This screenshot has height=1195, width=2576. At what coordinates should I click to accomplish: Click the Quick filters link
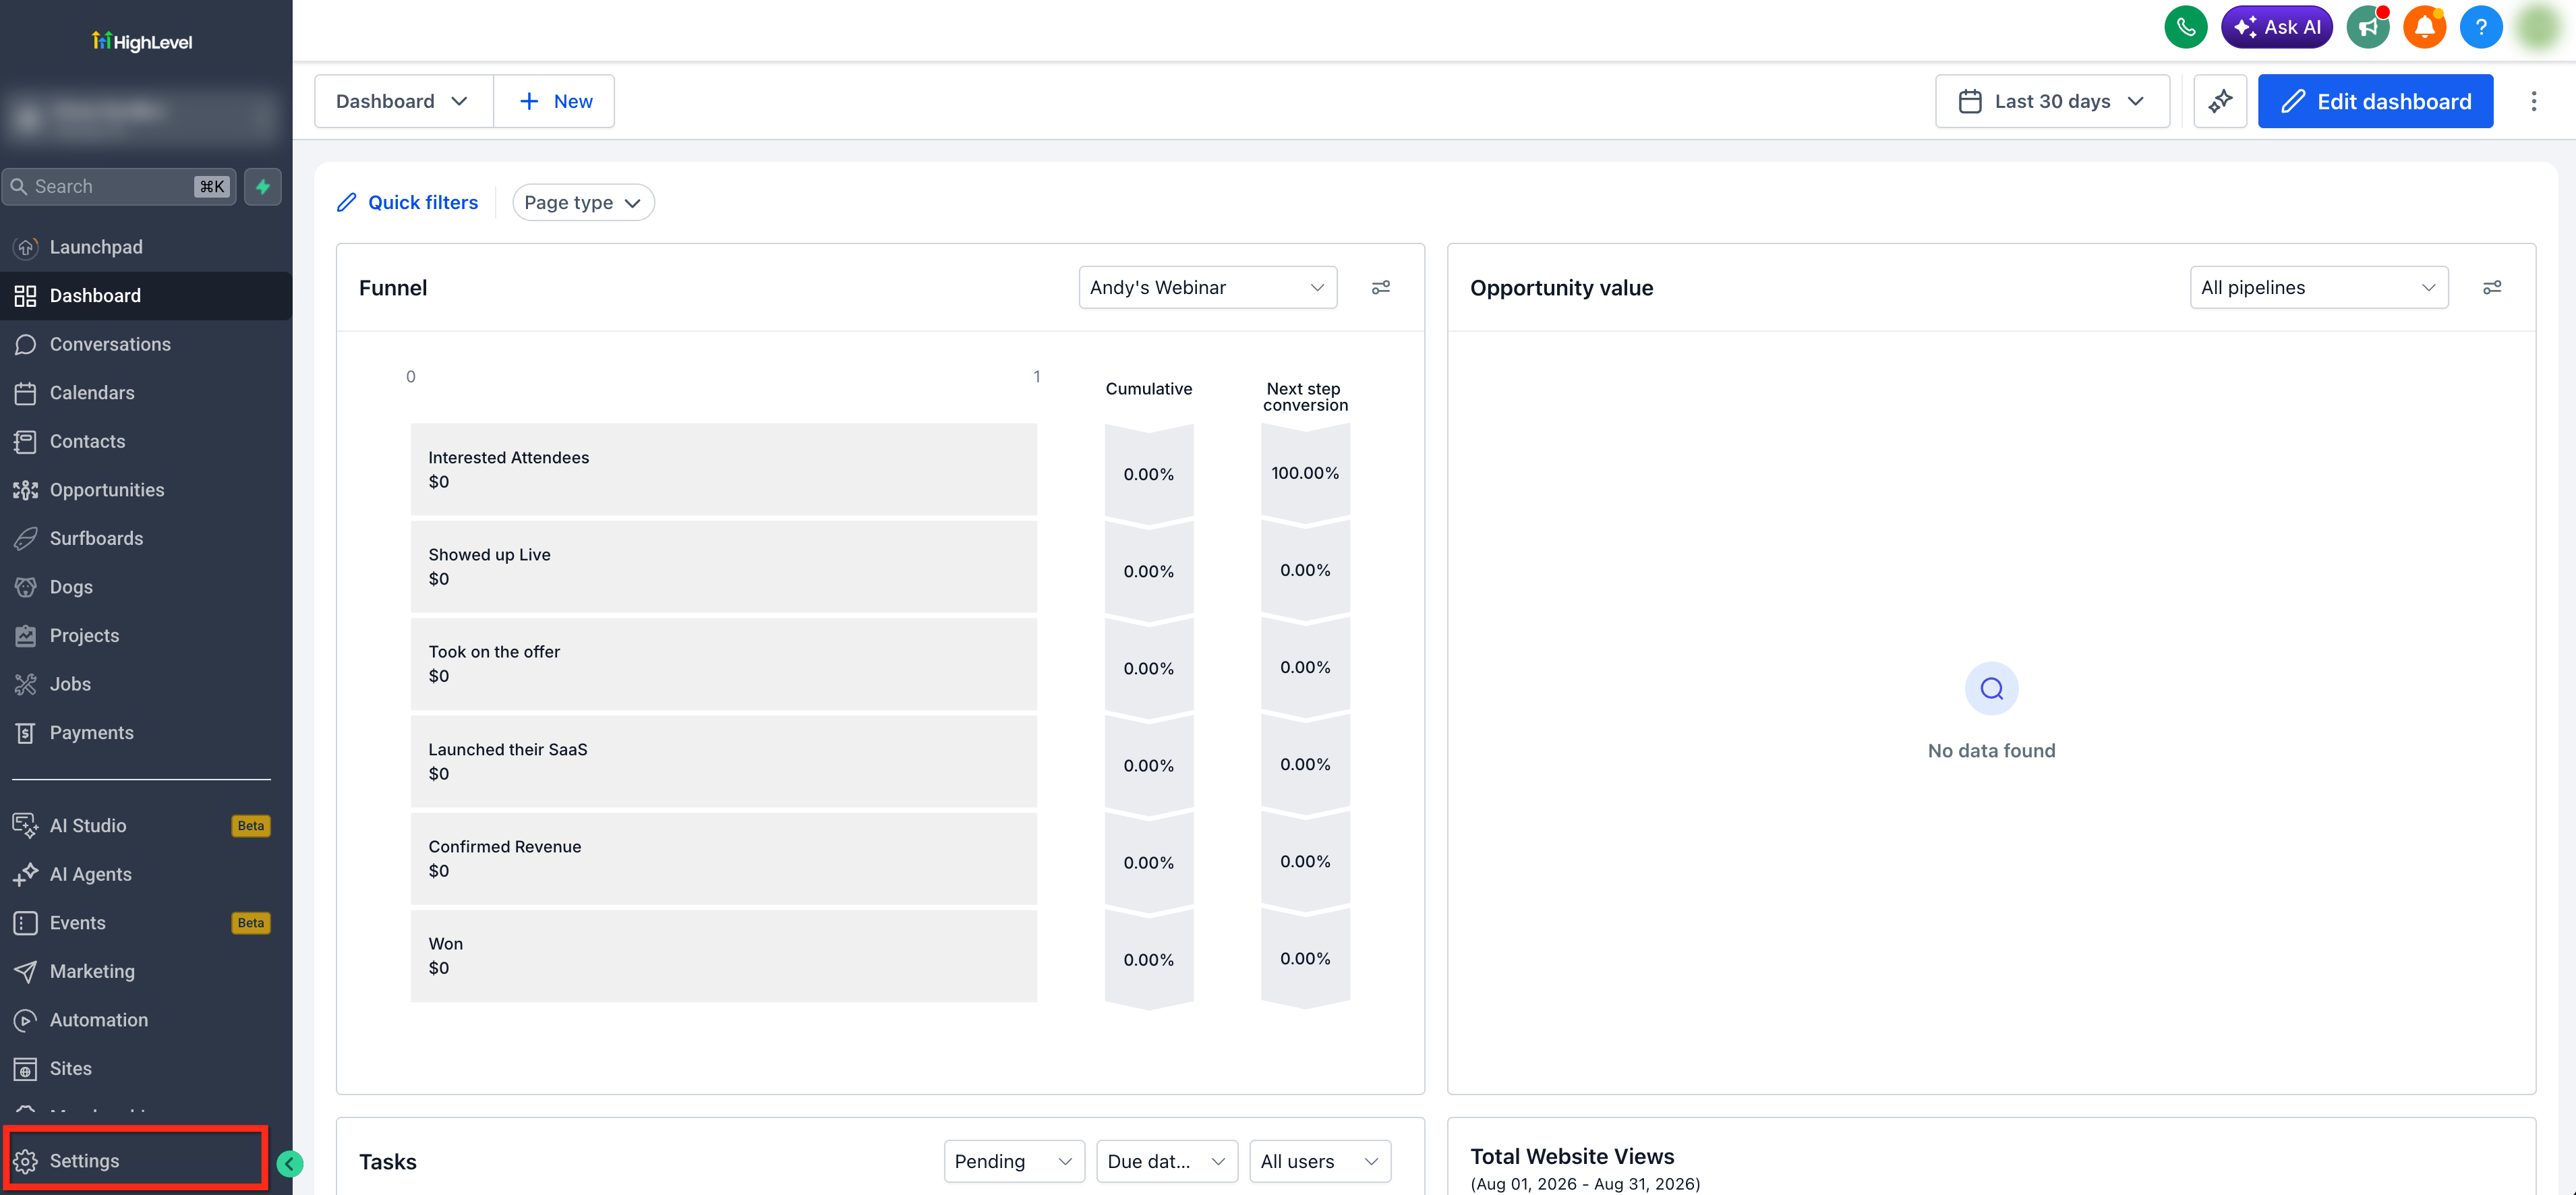[x=408, y=202]
